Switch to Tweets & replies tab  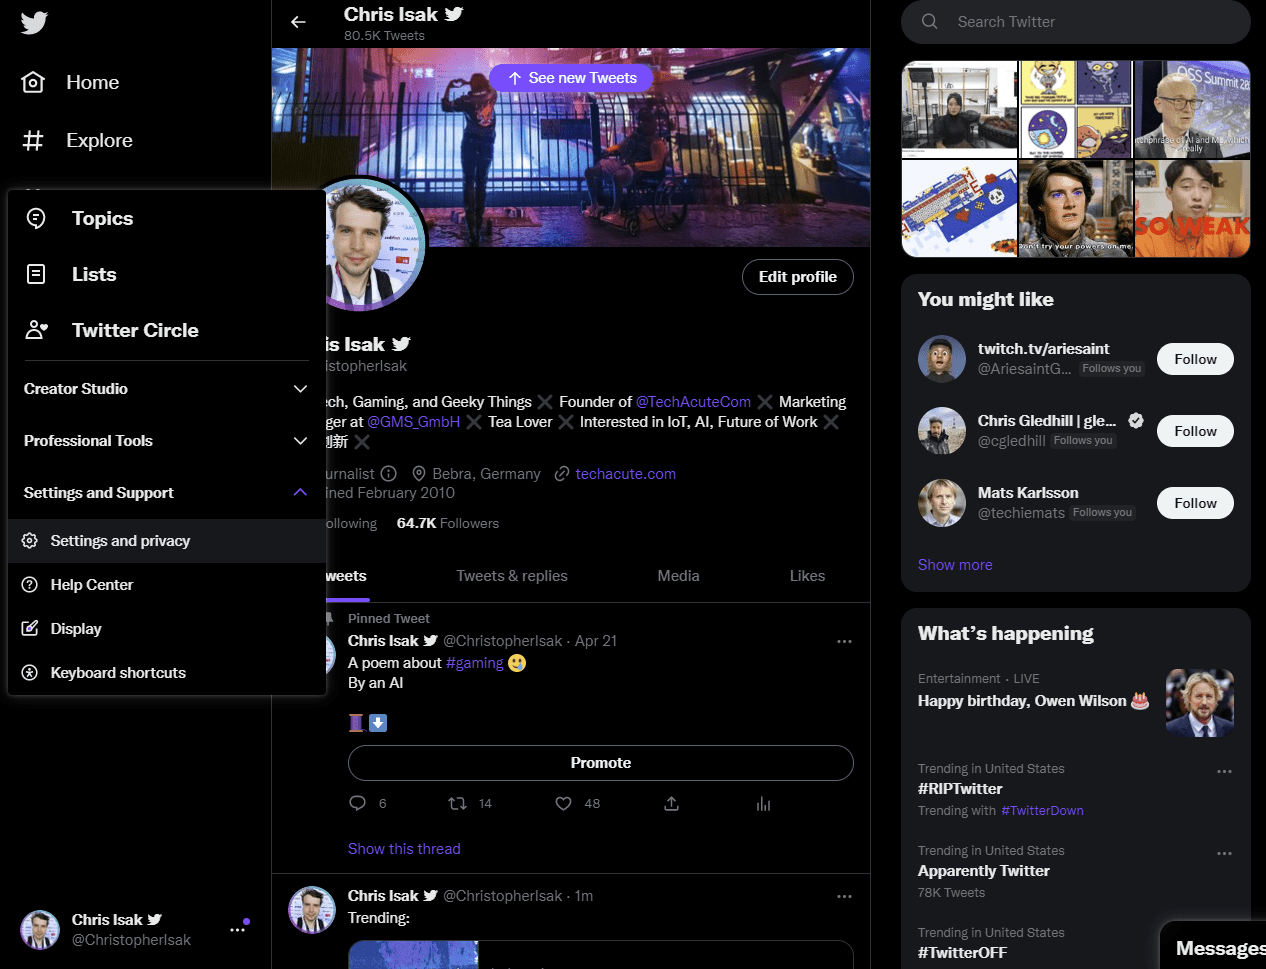click(512, 576)
